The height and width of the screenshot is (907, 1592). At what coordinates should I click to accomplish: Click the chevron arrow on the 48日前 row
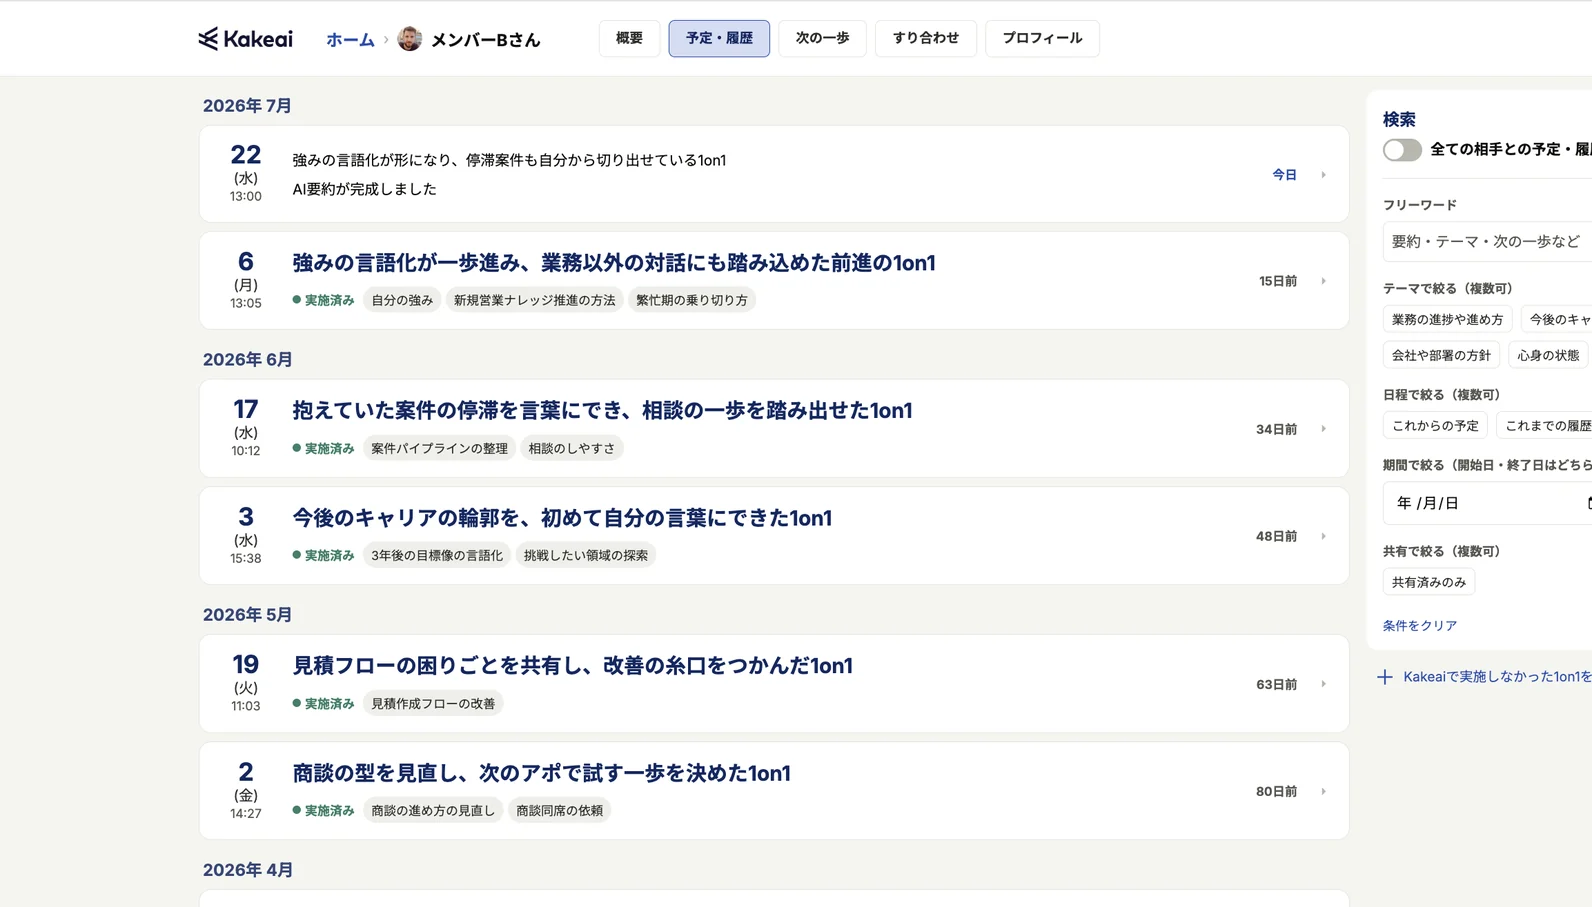pyautogui.click(x=1323, y=536)
